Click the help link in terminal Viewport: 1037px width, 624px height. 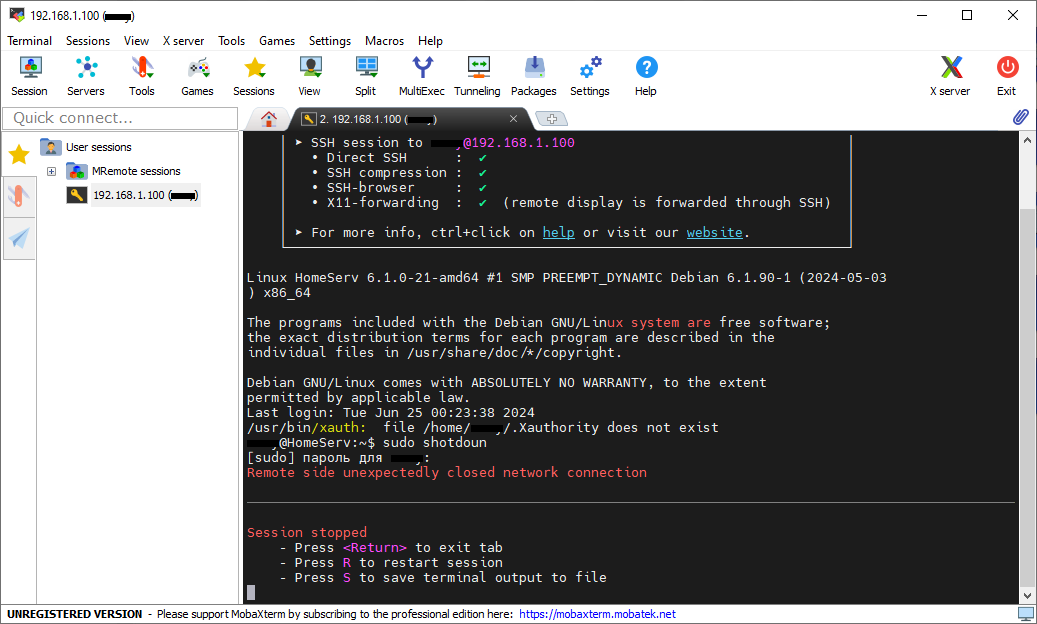[x=559, y=233]
